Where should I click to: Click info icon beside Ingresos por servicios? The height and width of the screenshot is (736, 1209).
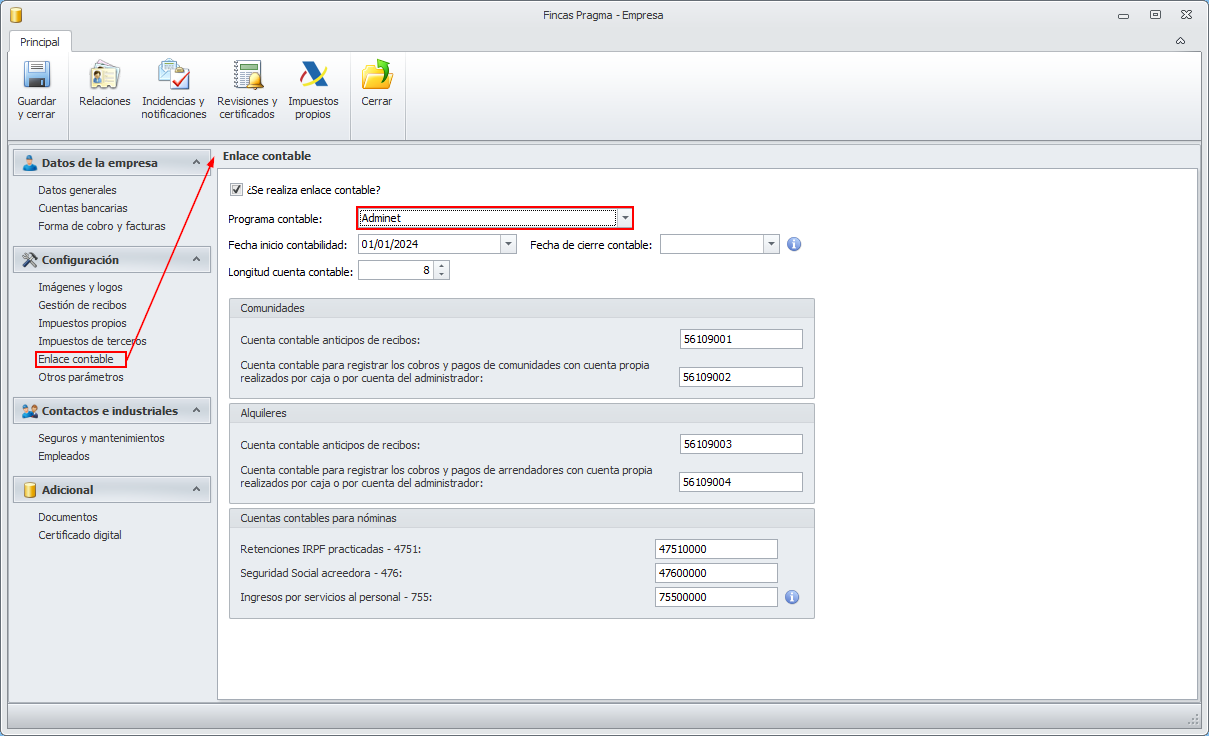click(x=791, y=597)
